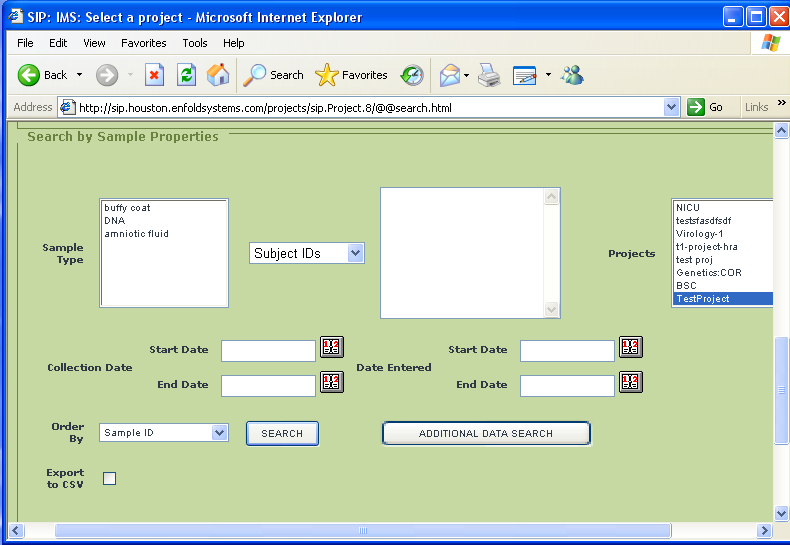790x545 pixels.
Task: Click the Collection Date Start Date field
Action: pos(269,351)
